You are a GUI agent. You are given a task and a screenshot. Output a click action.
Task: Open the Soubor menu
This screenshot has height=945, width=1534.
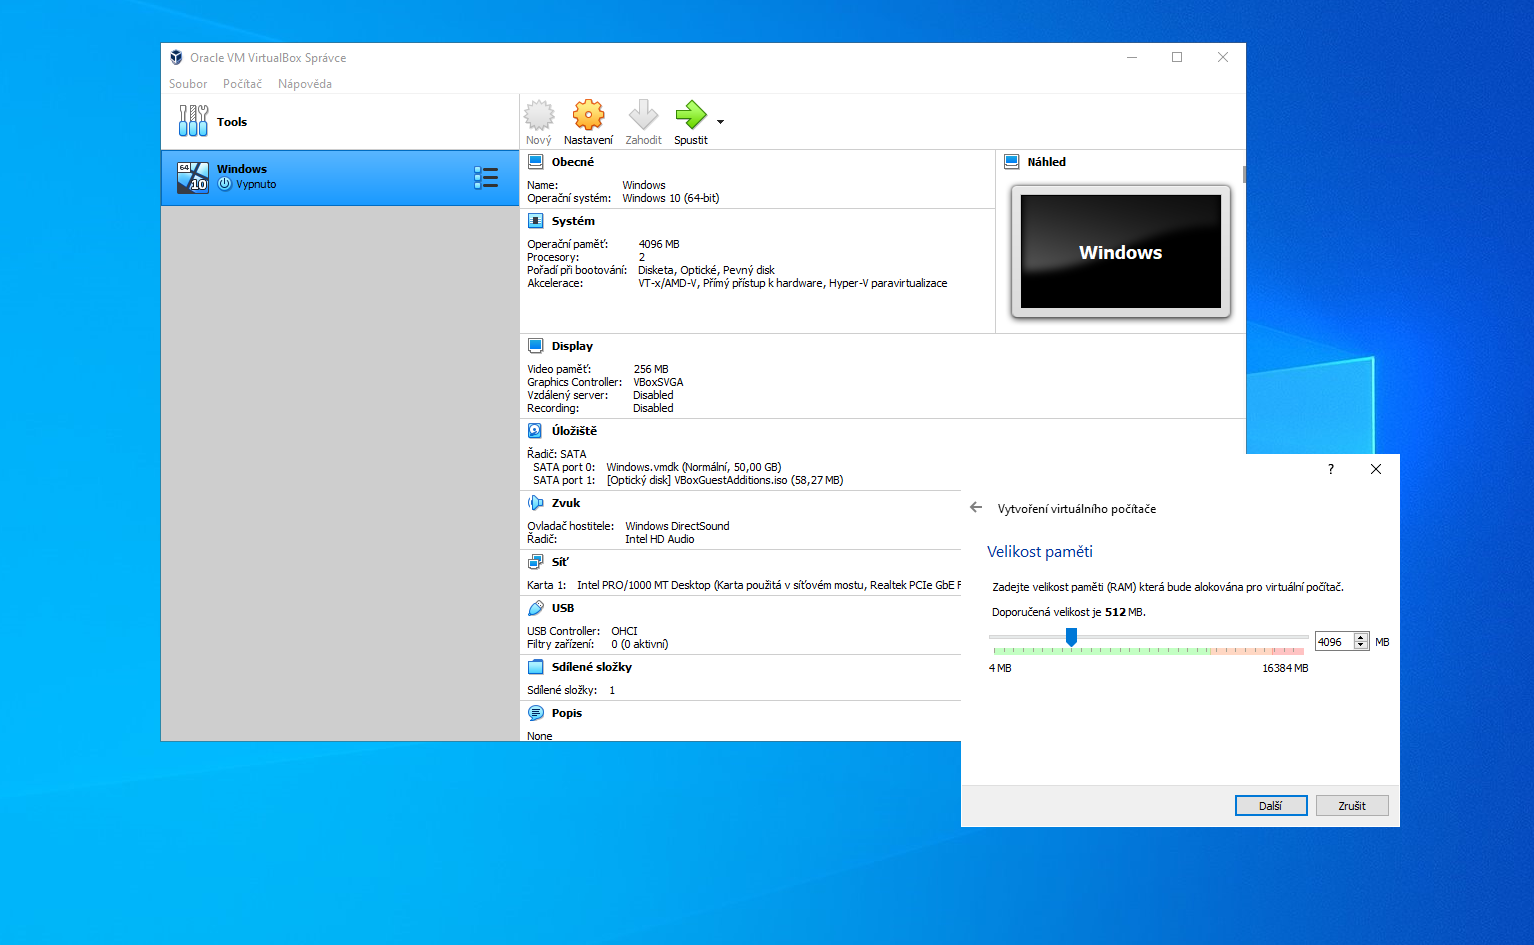click(188, 84)
